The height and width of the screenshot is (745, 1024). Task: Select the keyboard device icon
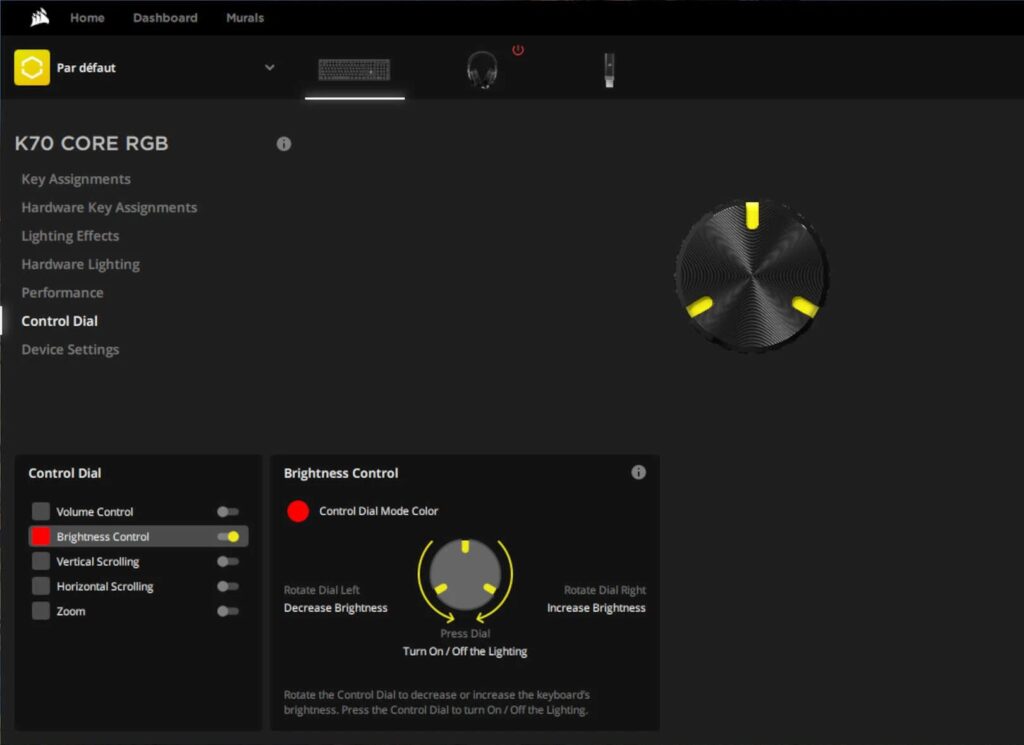354,70
